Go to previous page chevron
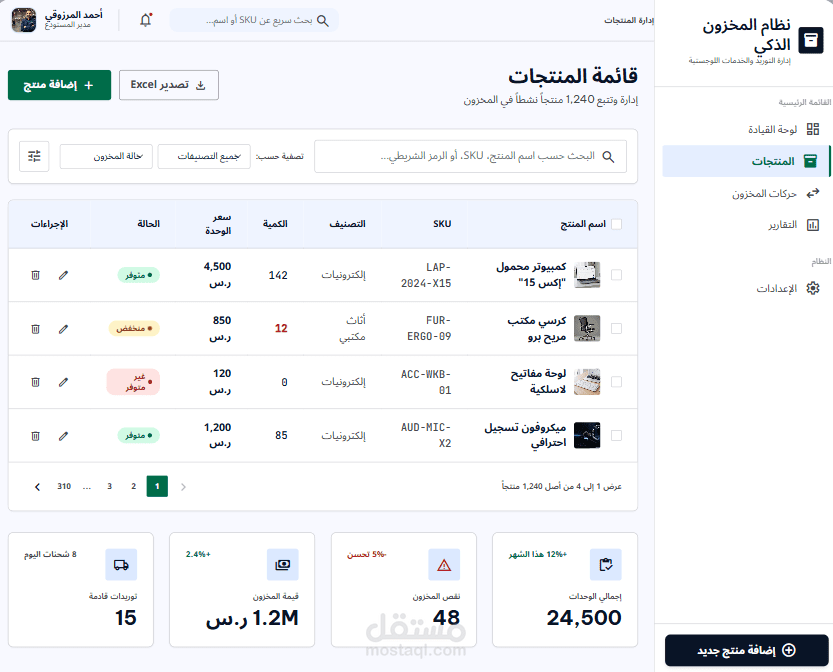The width and height of the screenshot is (833, 672). (x=183, y=487)
